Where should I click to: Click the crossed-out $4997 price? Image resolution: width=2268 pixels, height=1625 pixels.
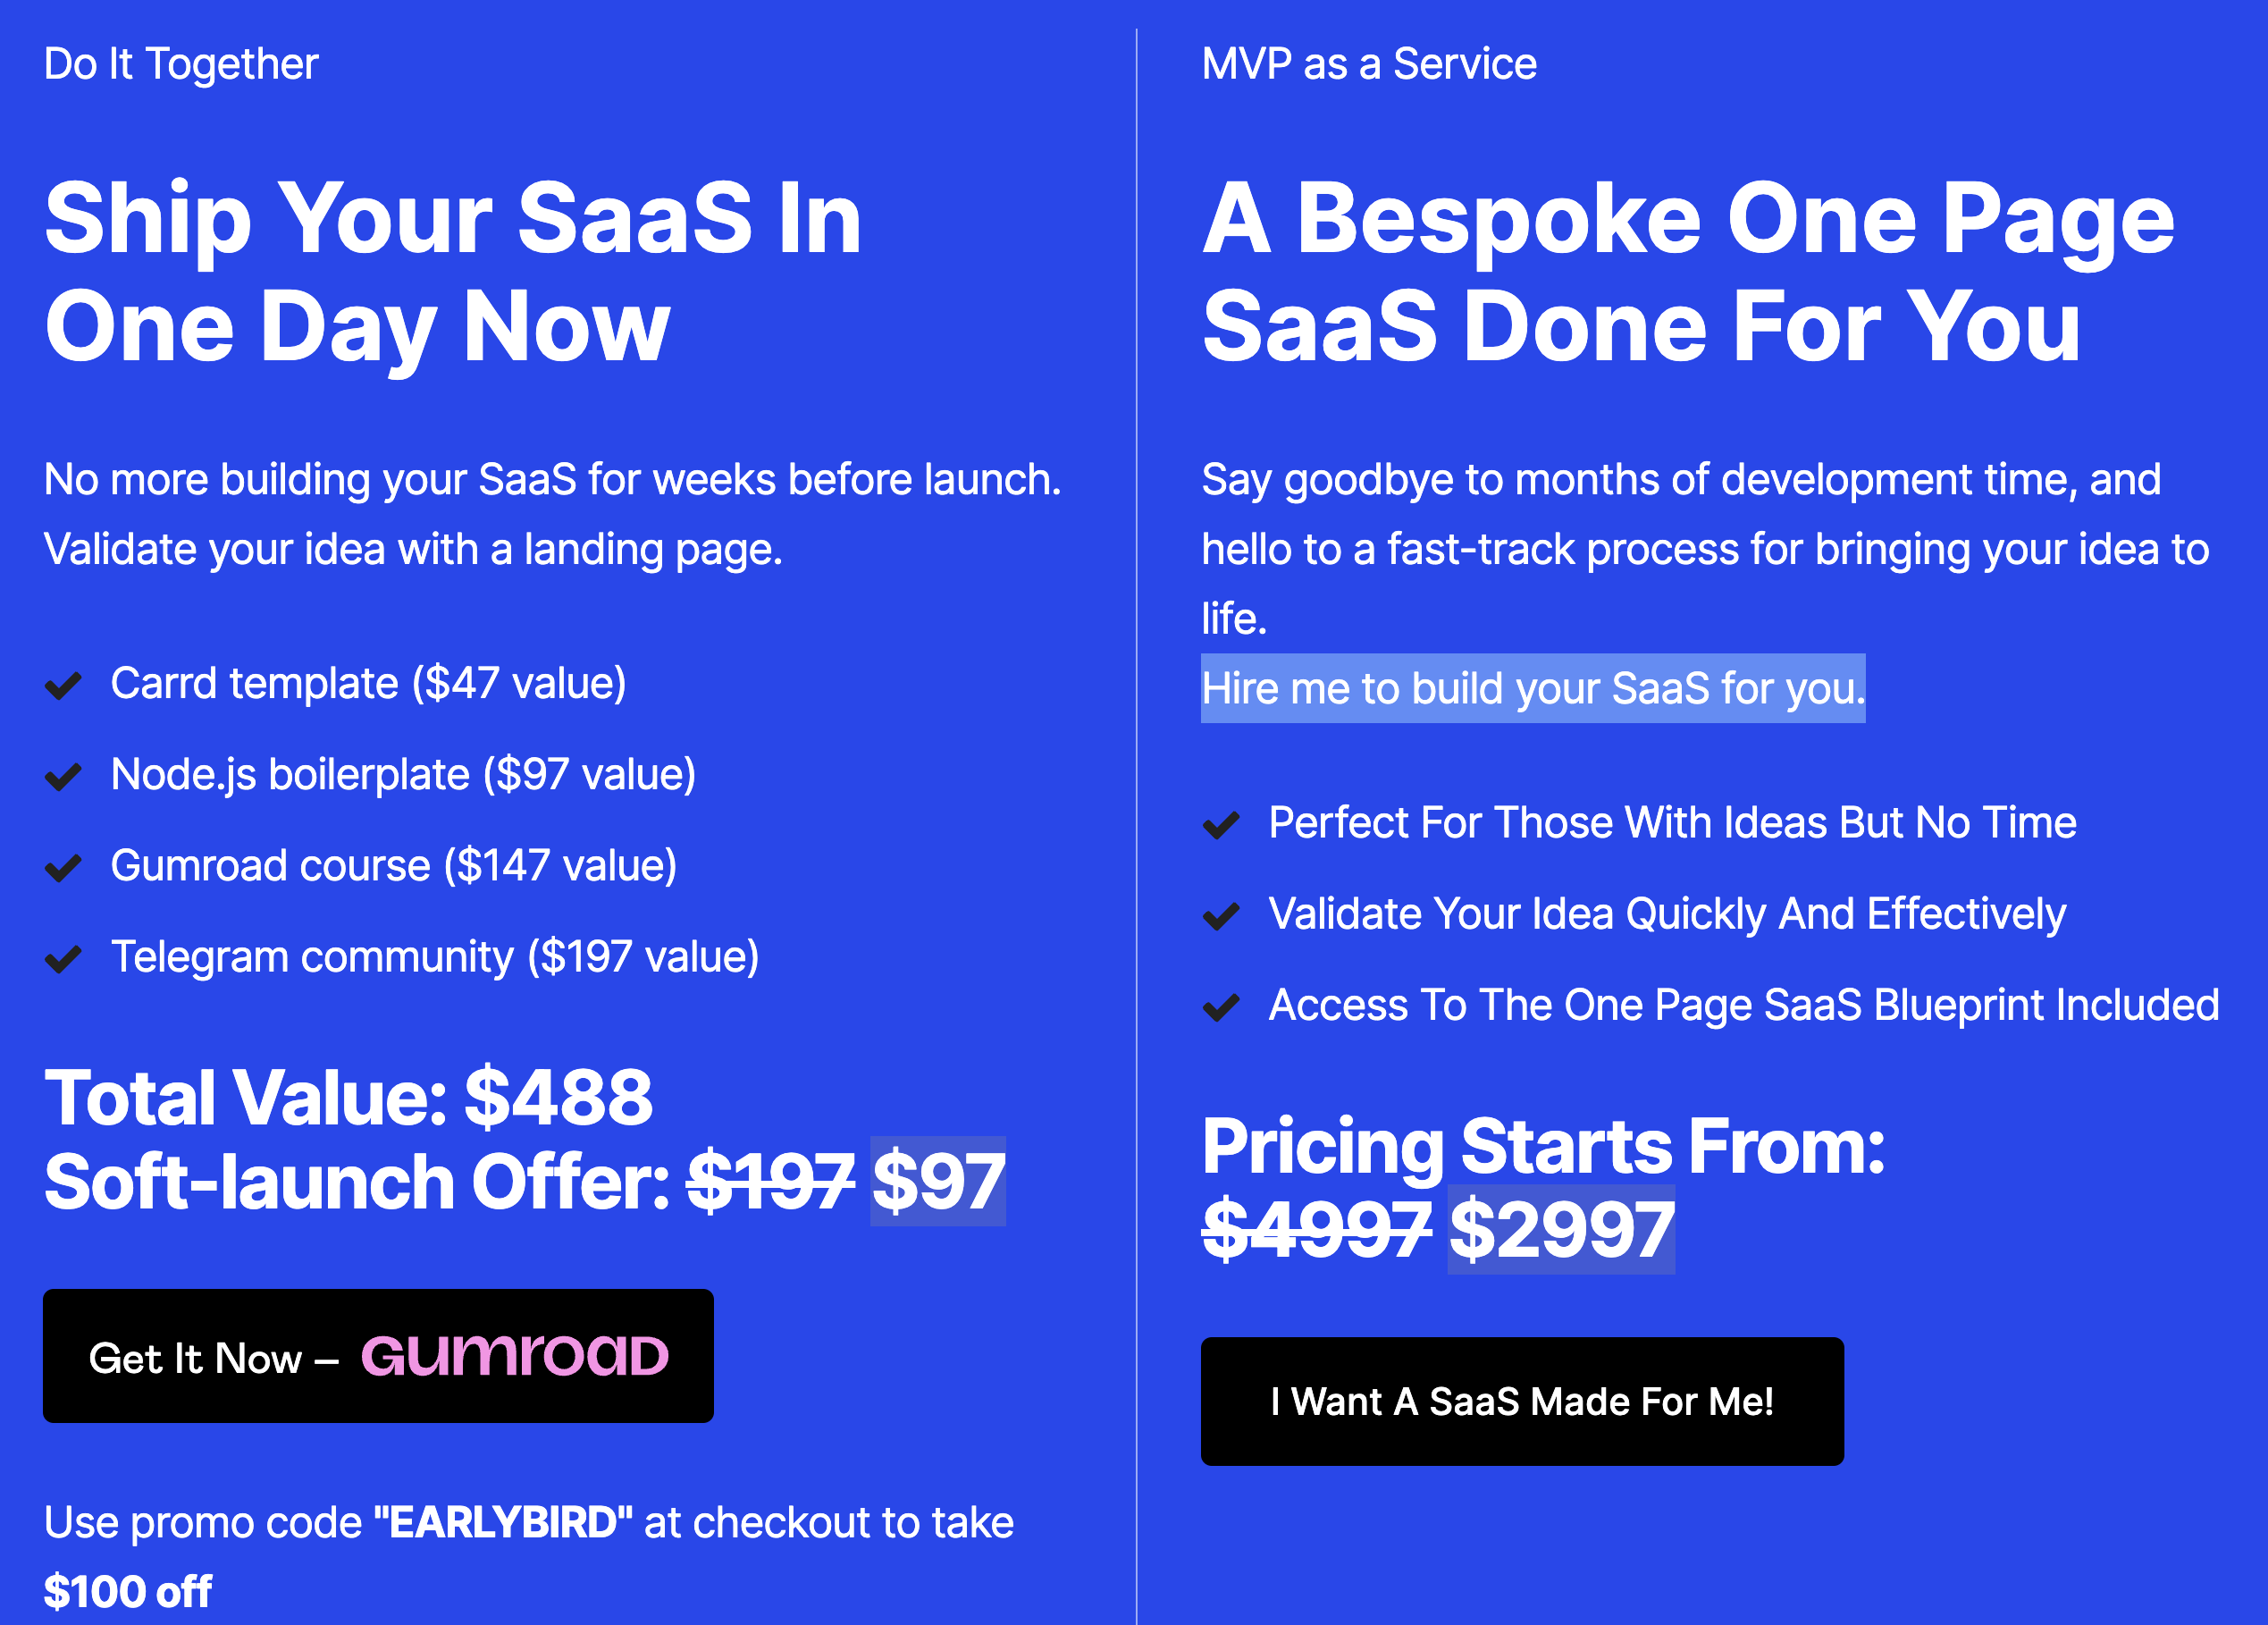pyautogui.click(x=1316, y=1230)
